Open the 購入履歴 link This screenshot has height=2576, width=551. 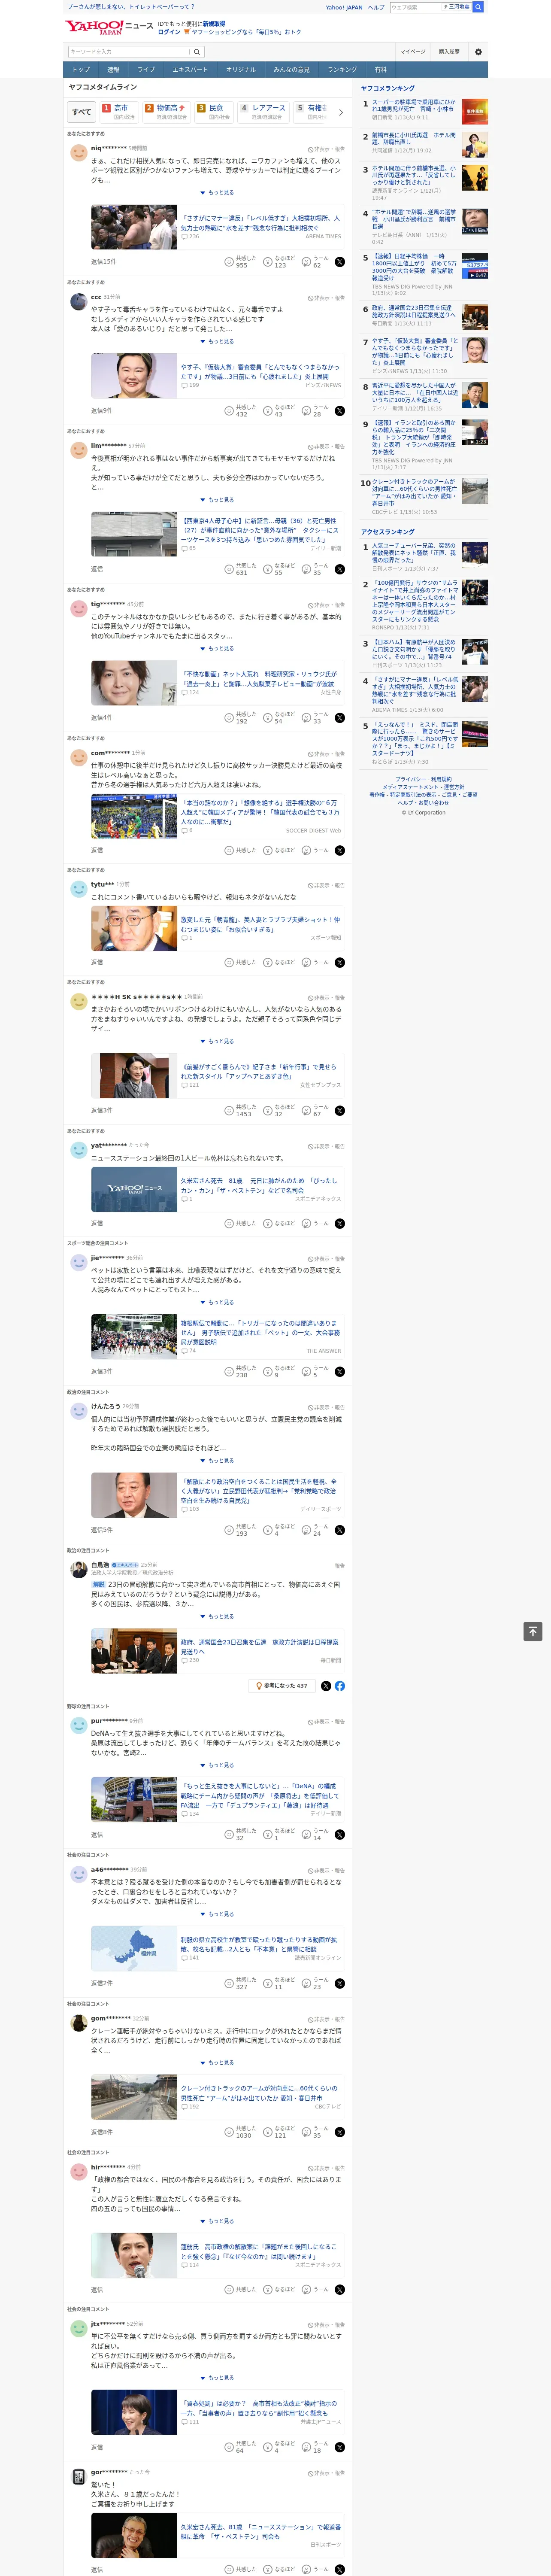(x=449, y=51)
